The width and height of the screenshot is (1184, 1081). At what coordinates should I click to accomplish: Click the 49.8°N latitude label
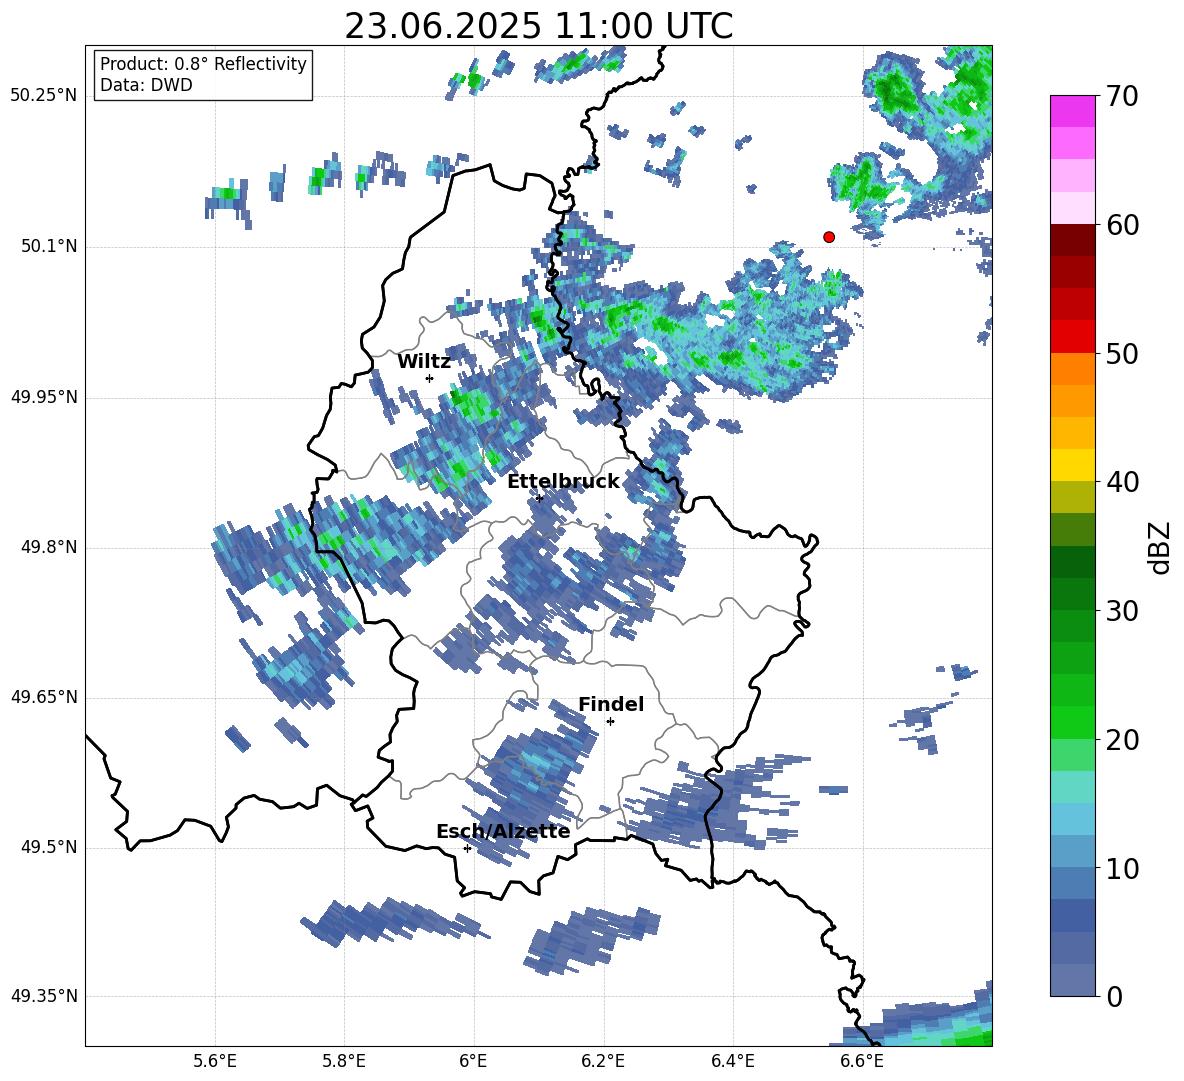[50, 547]
